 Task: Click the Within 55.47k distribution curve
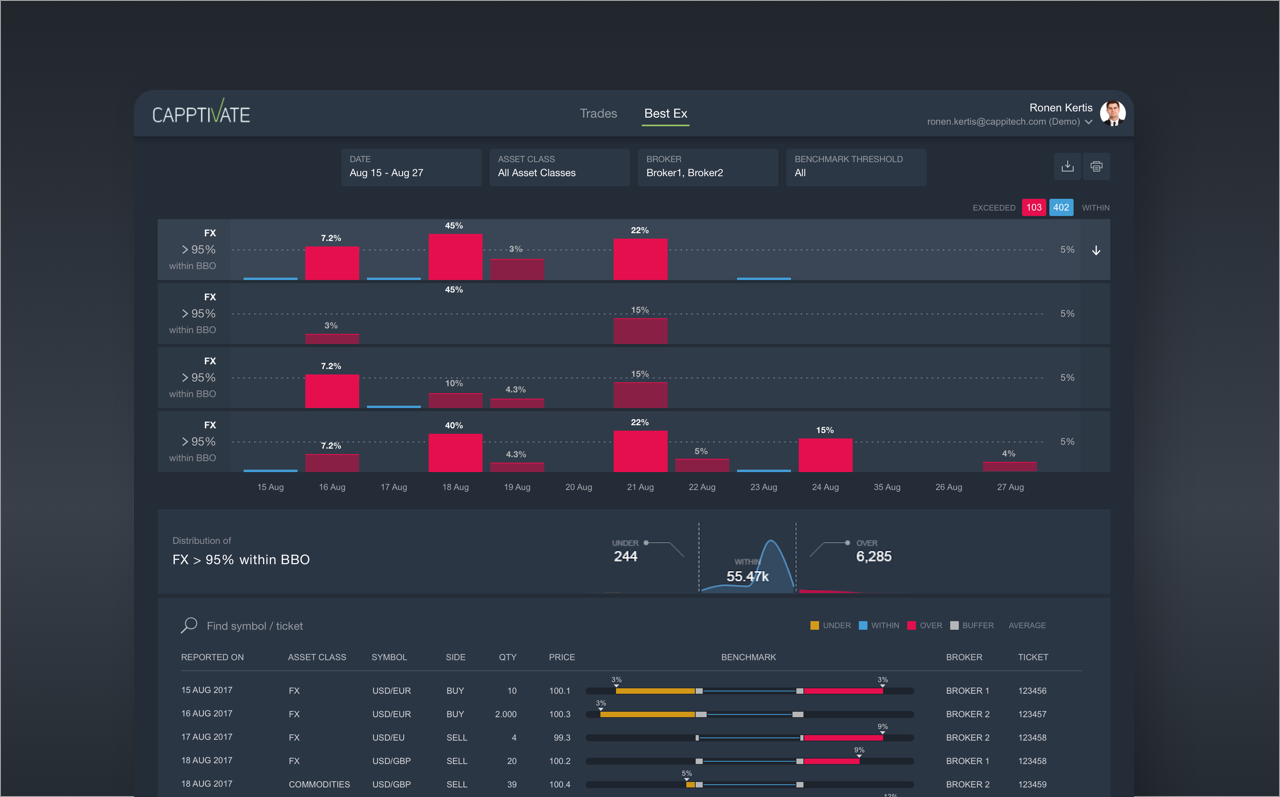748,568
